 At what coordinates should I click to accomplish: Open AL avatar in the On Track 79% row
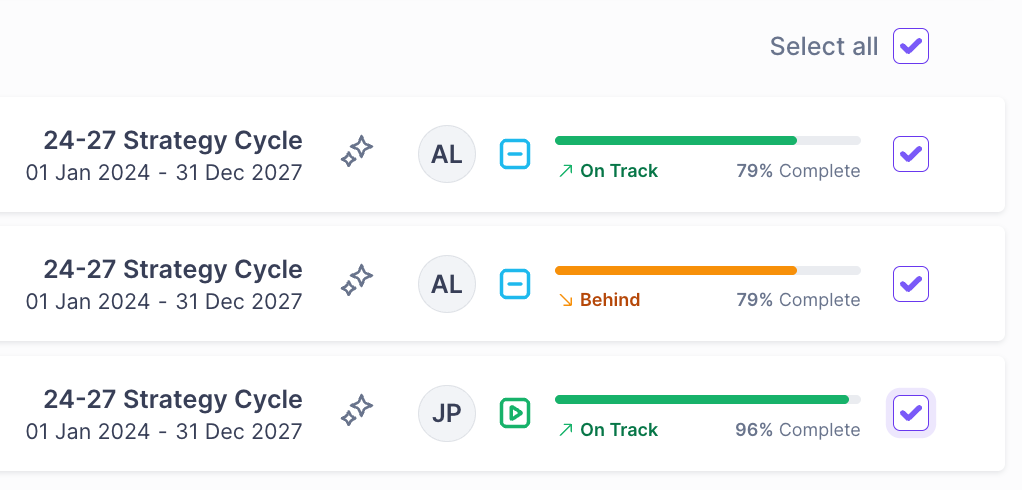(x=447, y=154)
